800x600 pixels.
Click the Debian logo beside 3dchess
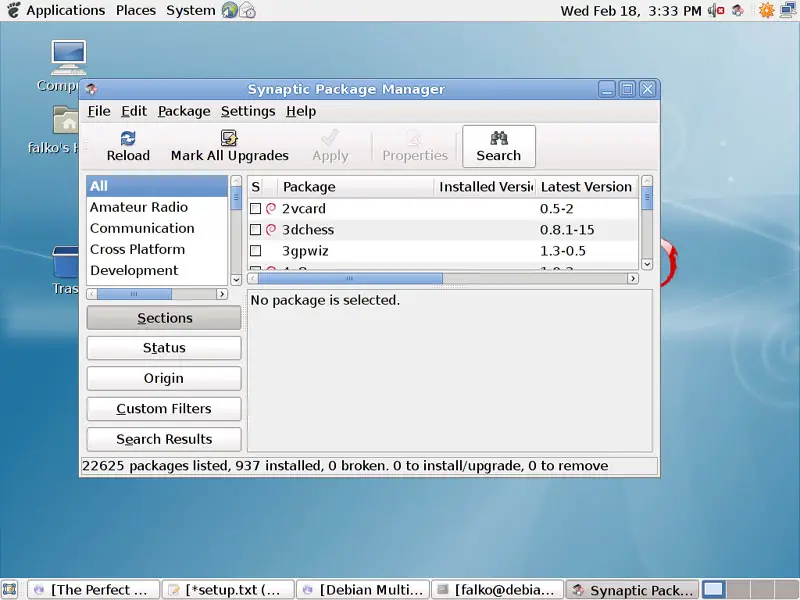(x=271, y=230)
